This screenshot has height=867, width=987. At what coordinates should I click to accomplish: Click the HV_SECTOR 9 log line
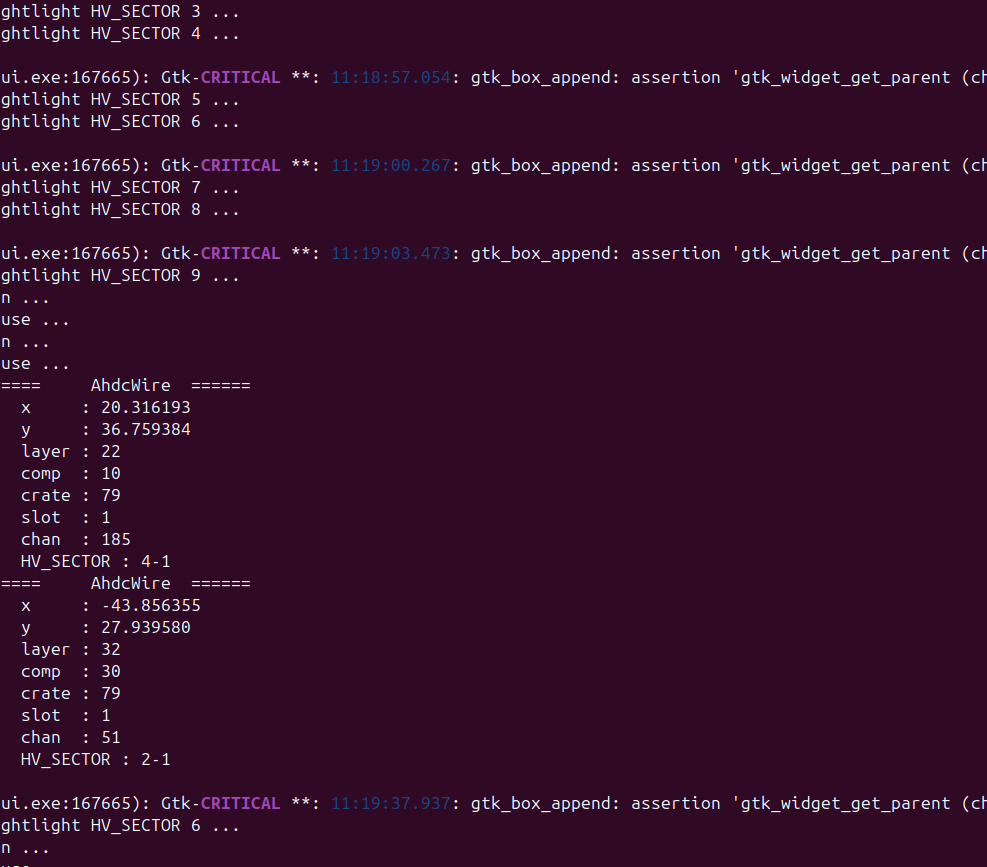point(120,276)
